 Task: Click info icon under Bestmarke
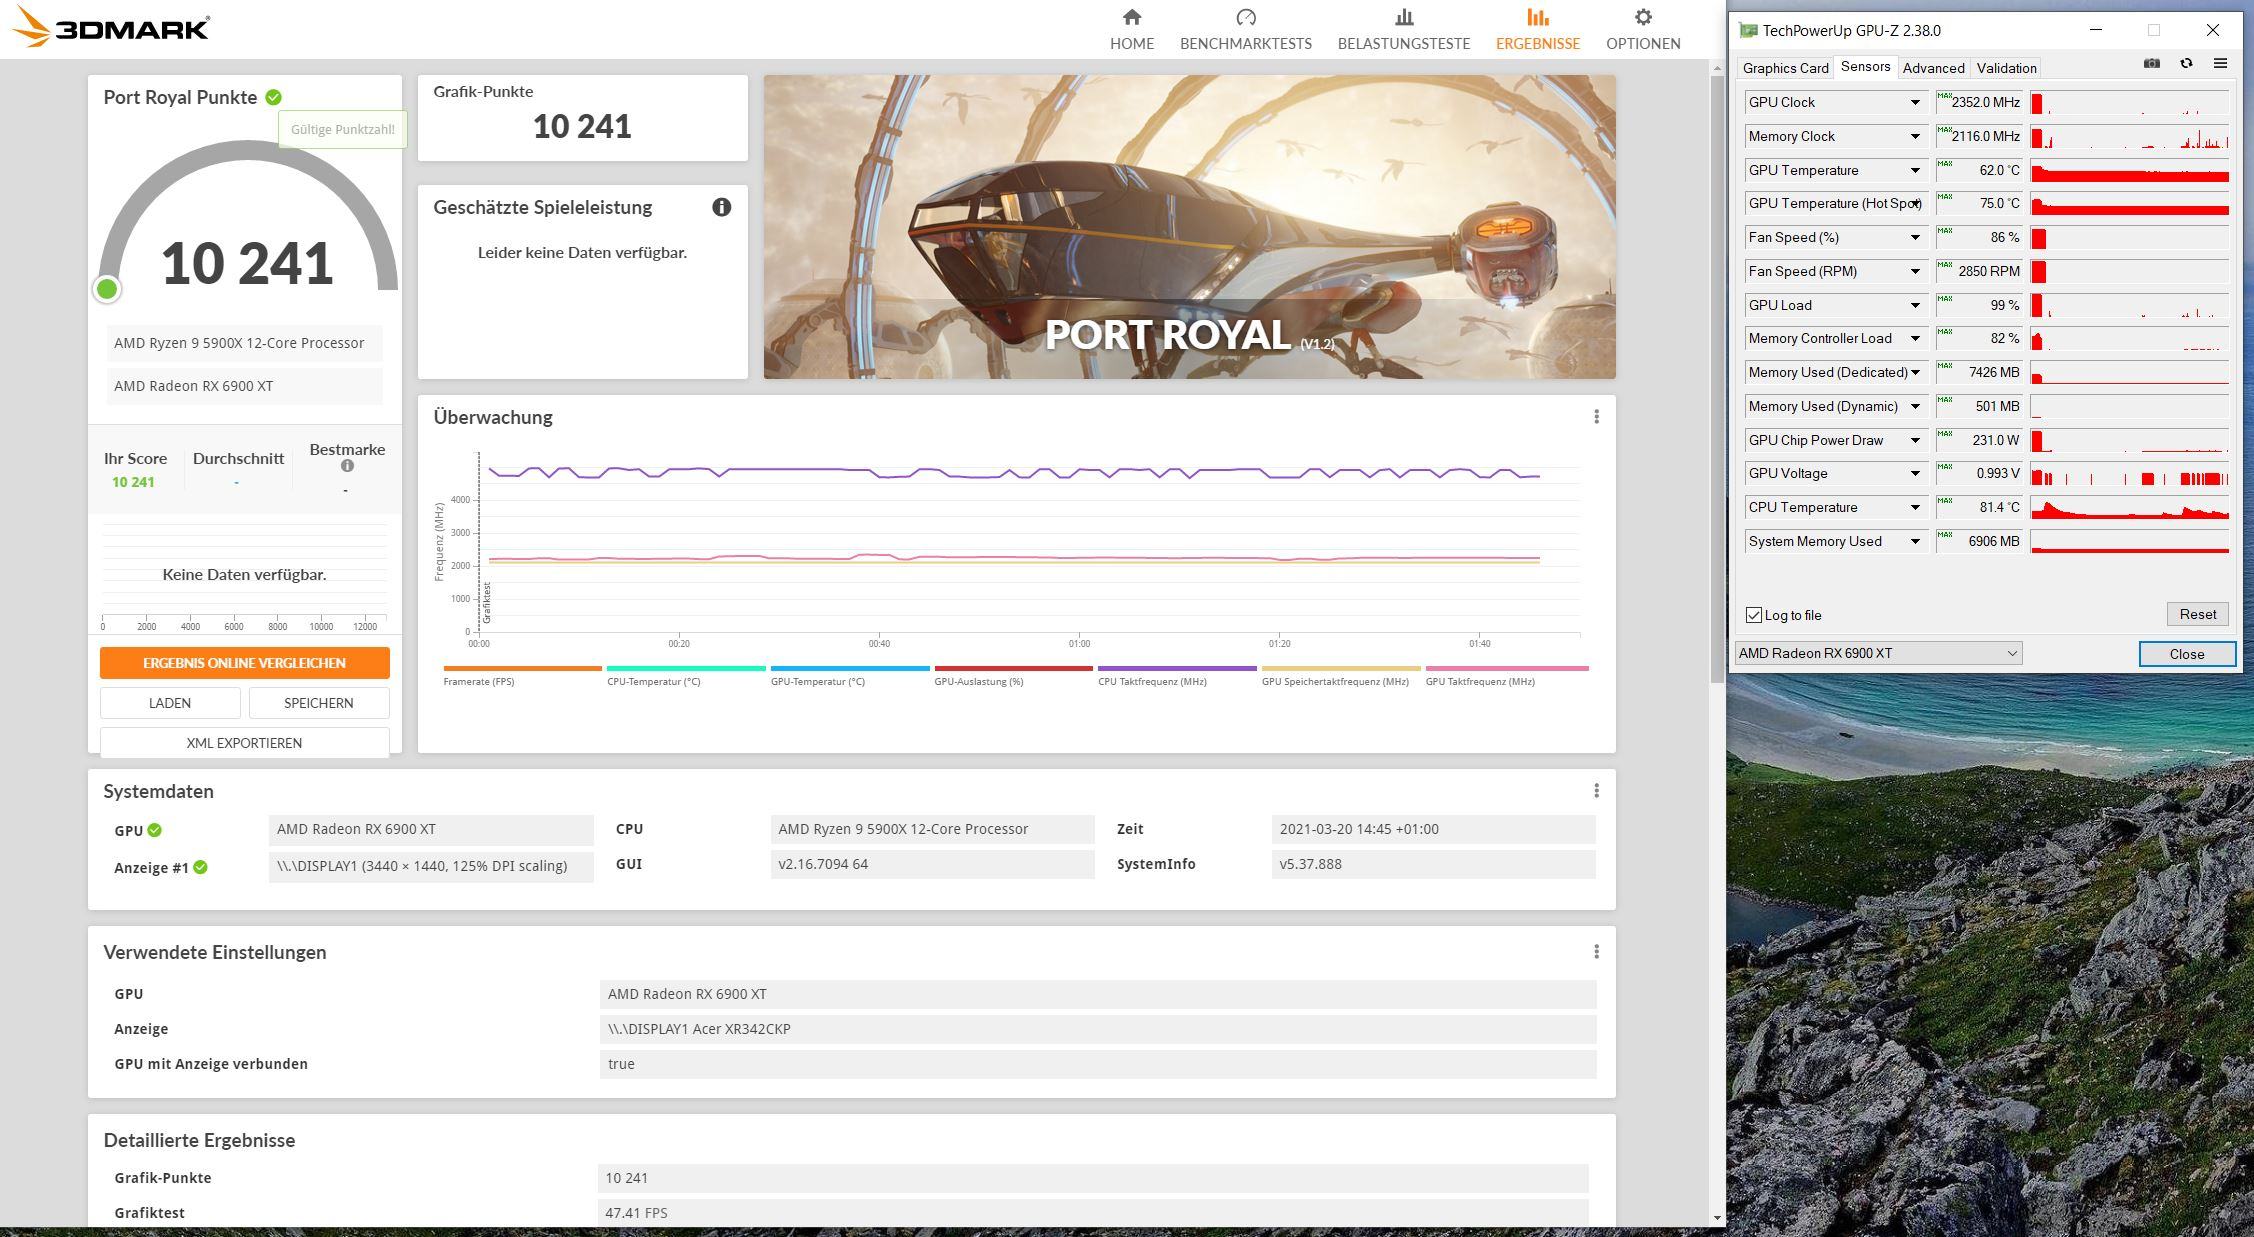(347, 466)
